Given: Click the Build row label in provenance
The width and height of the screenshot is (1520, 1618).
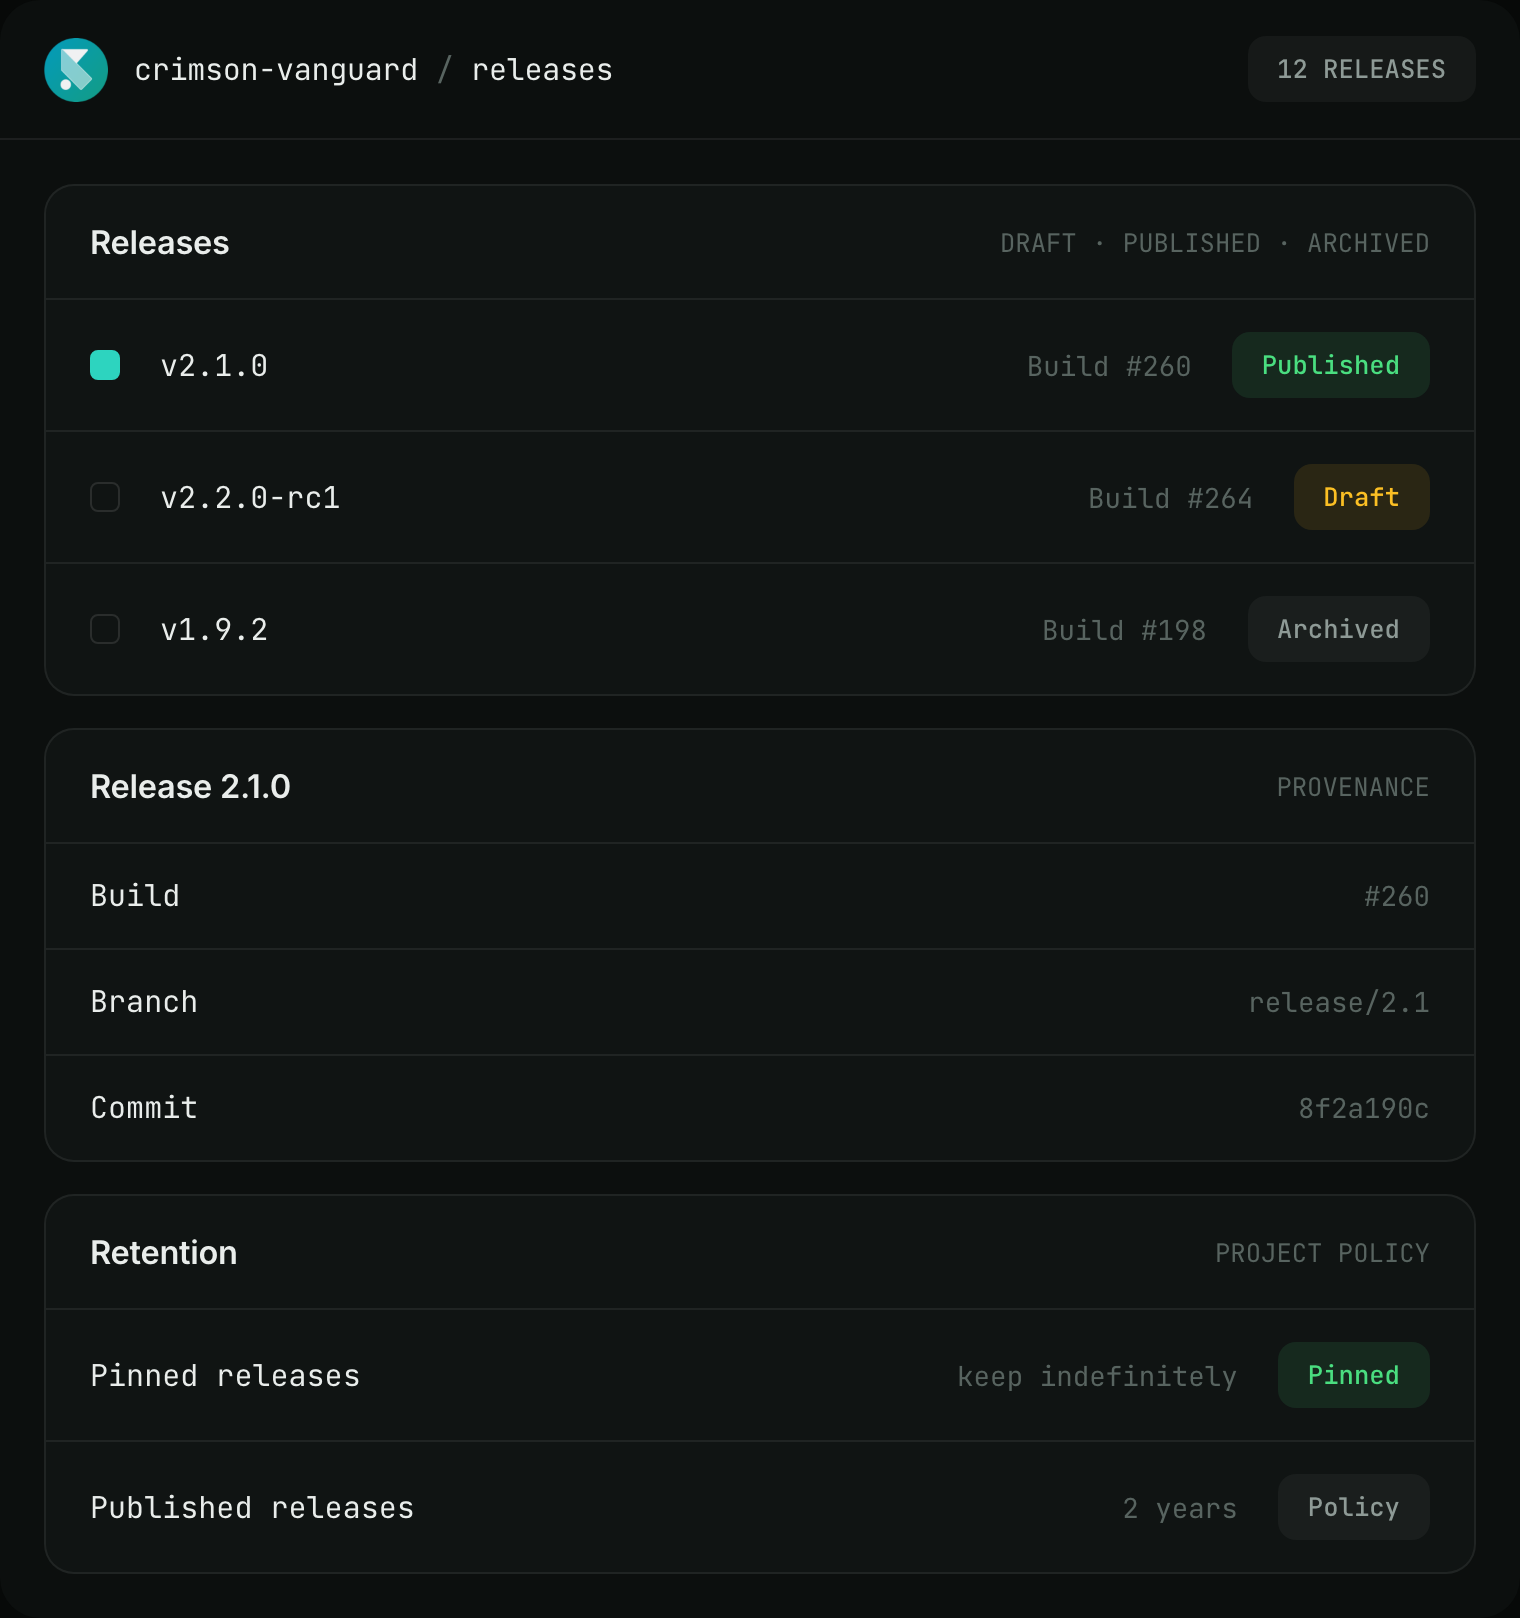Looking at the screenshot, I should (135, 896).
